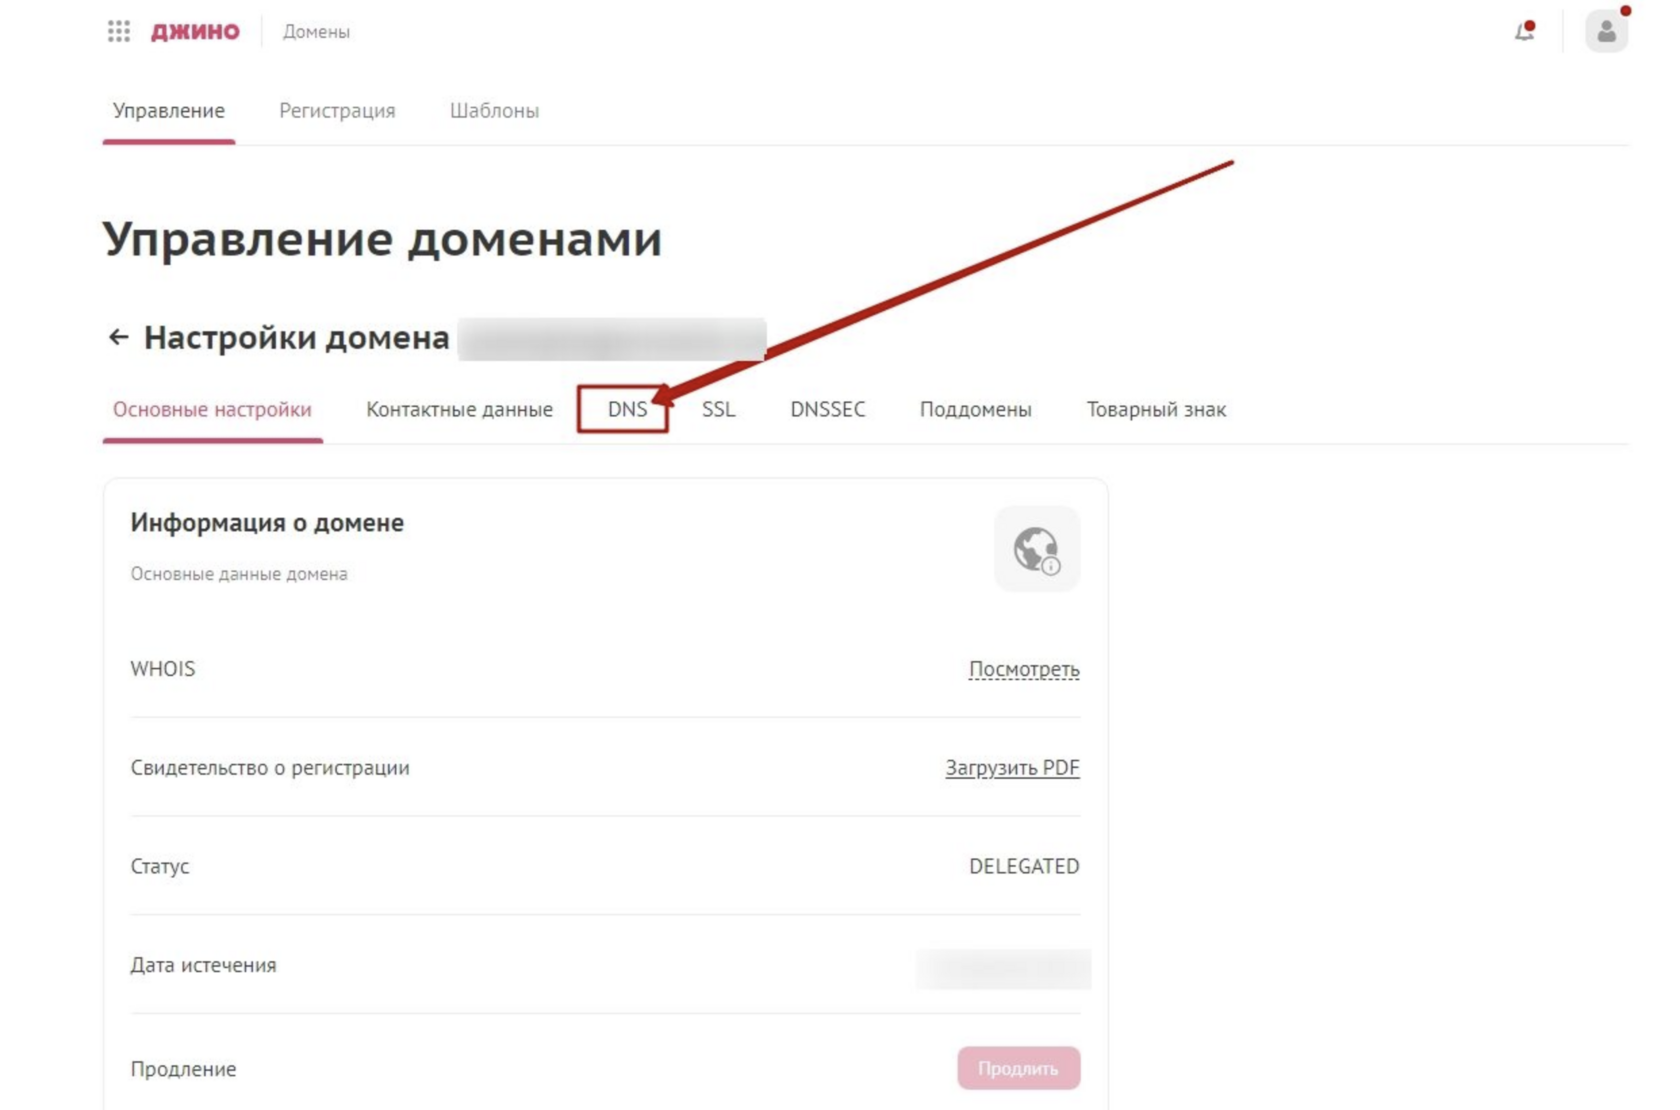
Task: Open the user profile avatar
Action: [x=1606, y=32]
